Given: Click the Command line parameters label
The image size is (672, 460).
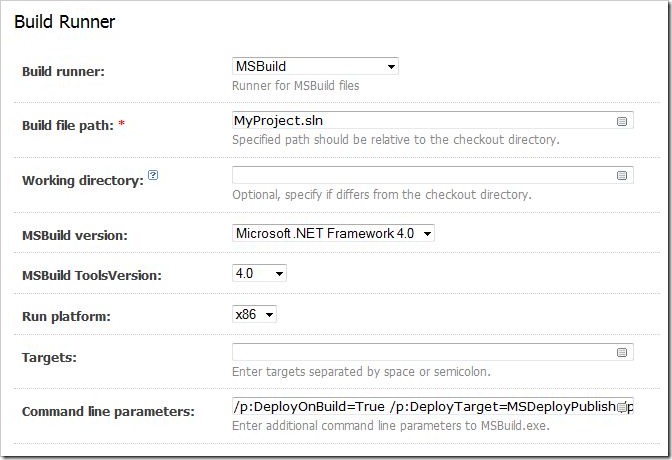Looking at the screenshot, I should 108,412.
